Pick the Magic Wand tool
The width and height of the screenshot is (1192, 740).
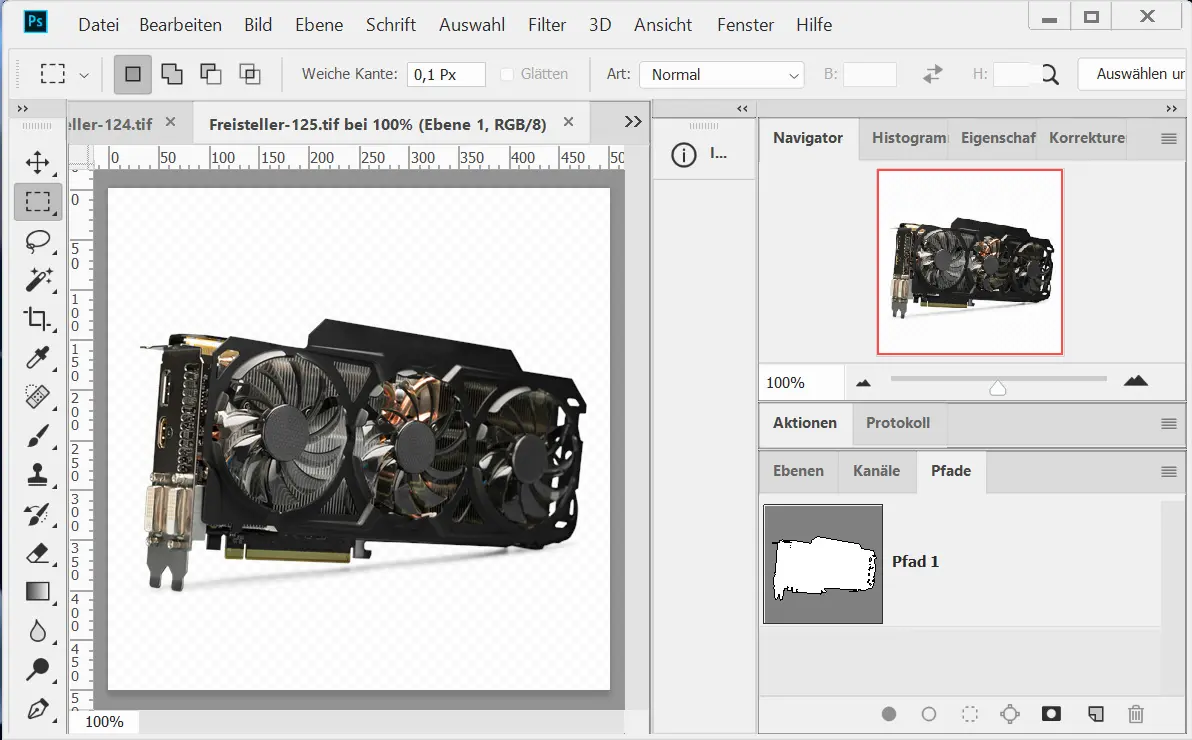pos(38,280)
